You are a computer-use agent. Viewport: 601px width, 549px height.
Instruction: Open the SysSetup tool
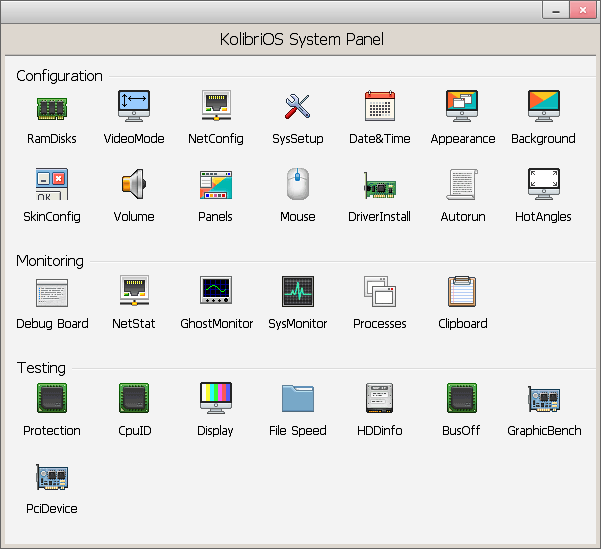tap(298, 106)
